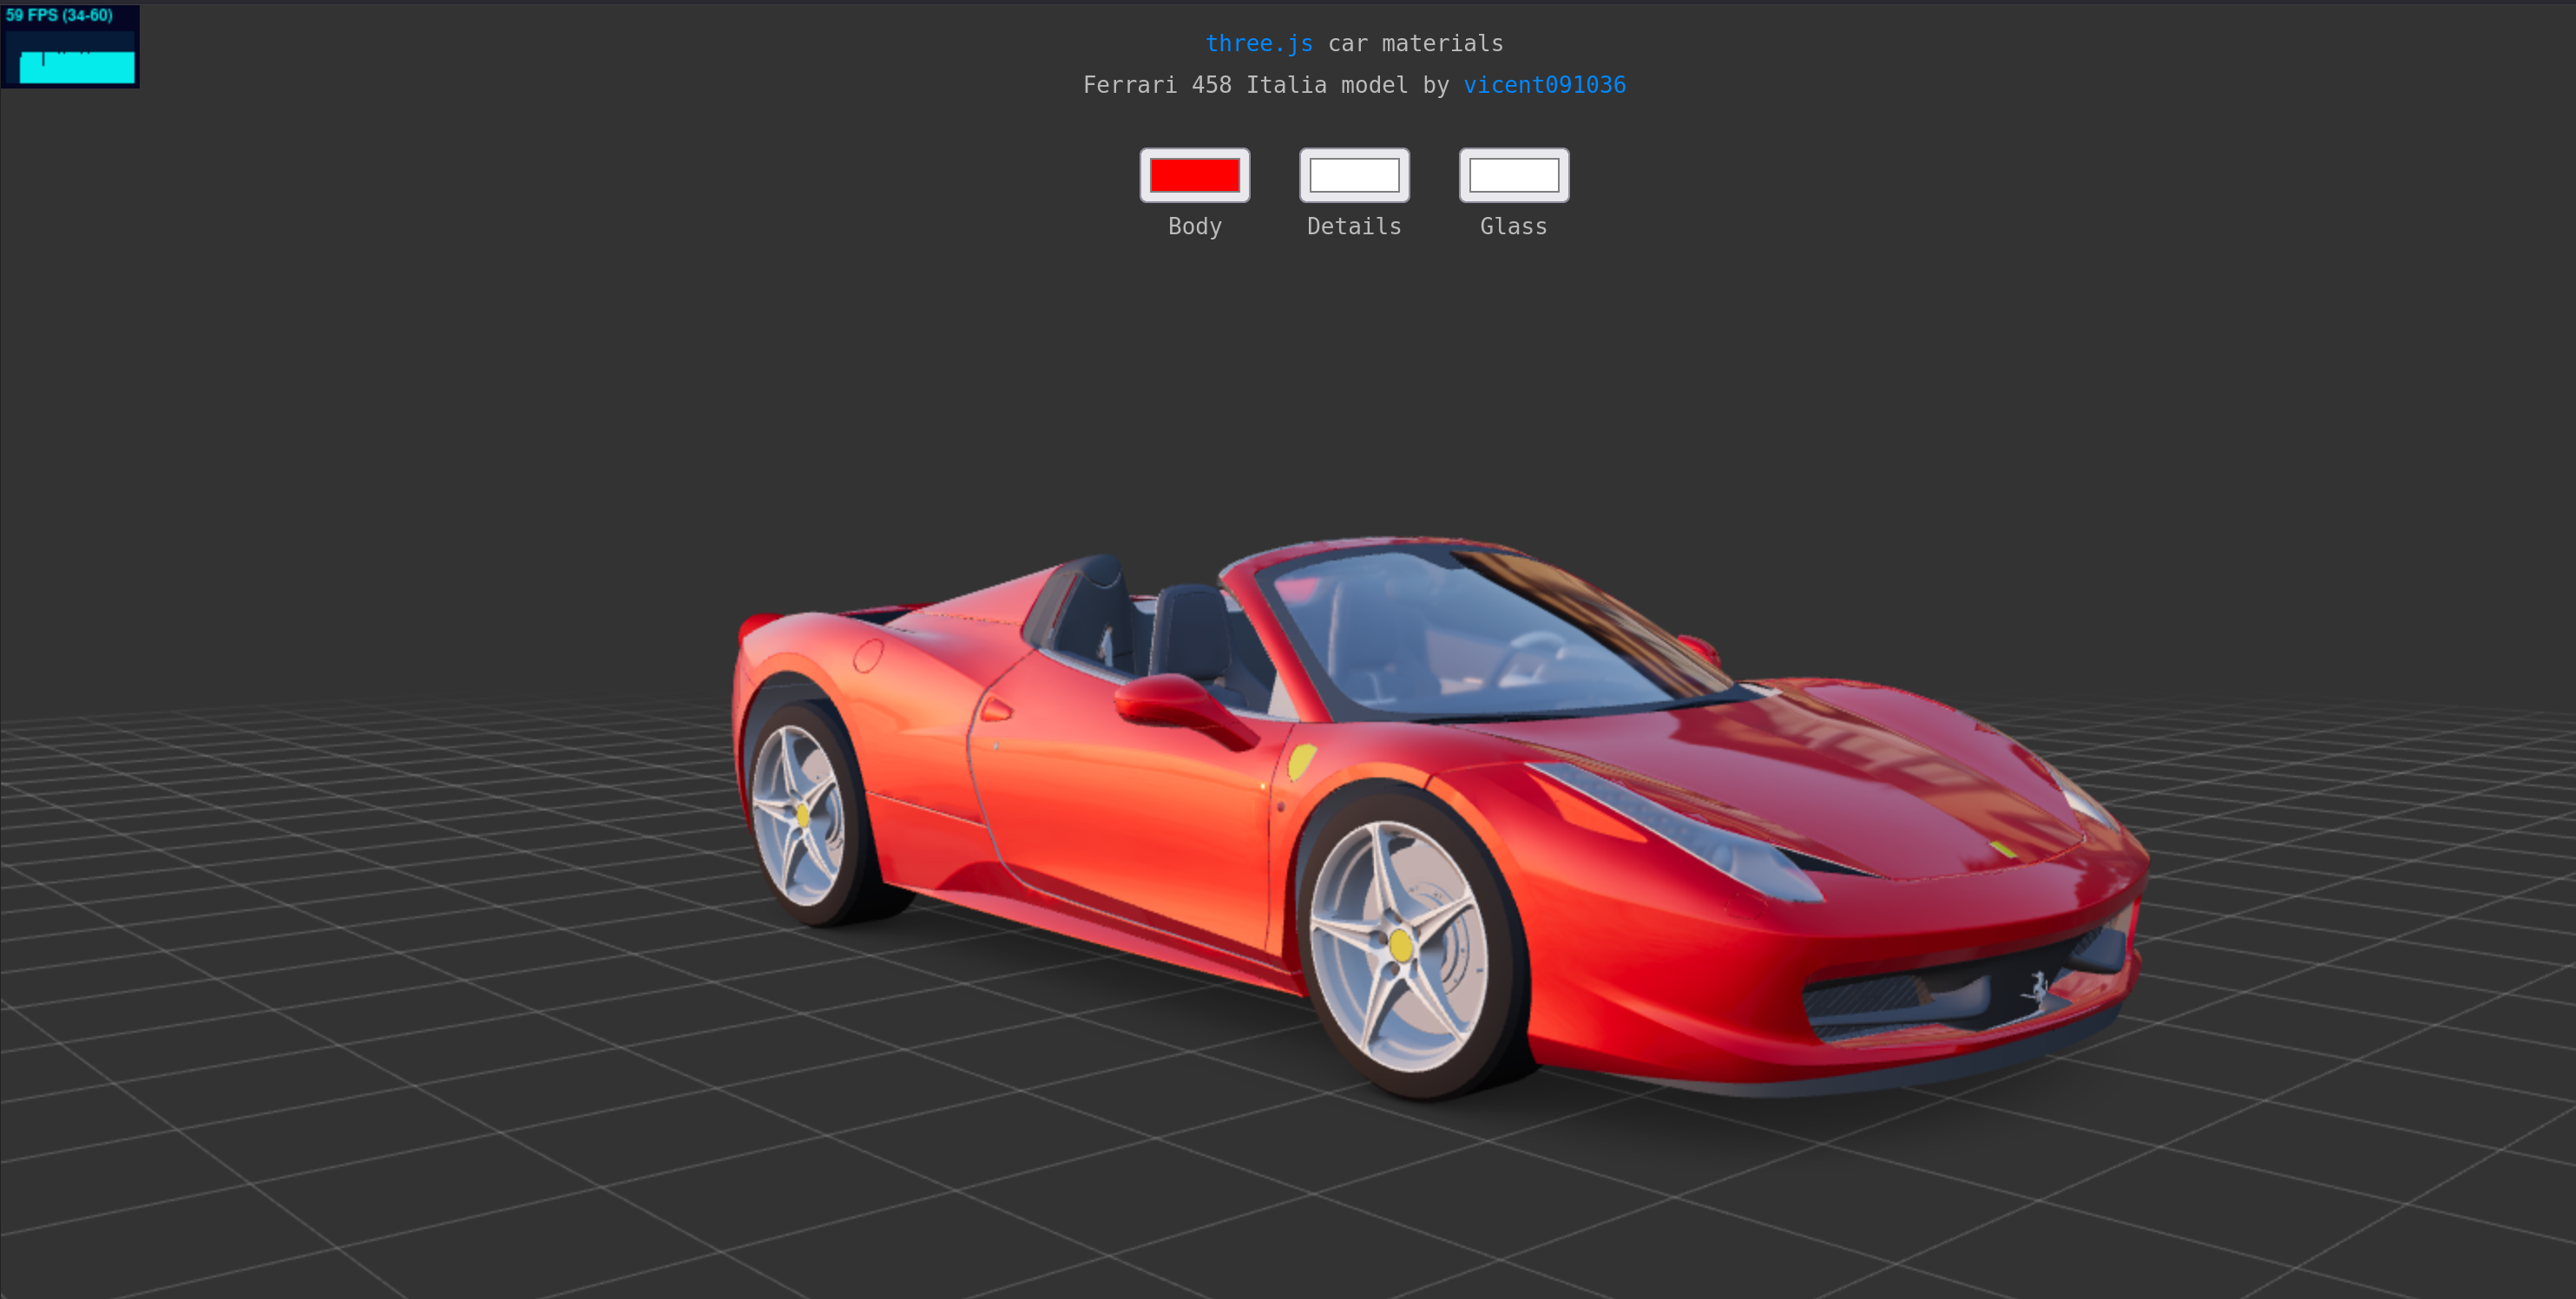Click the yellow hood badge
2576x1299 pixels.
2003,849
